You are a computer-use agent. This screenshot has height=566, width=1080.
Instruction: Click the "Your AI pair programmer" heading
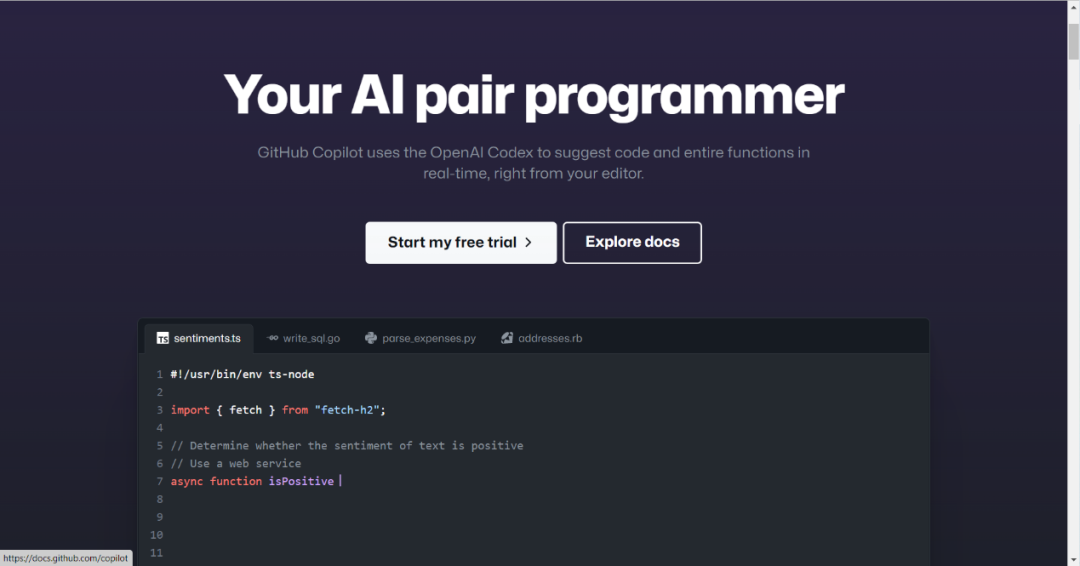coord(534,96)
